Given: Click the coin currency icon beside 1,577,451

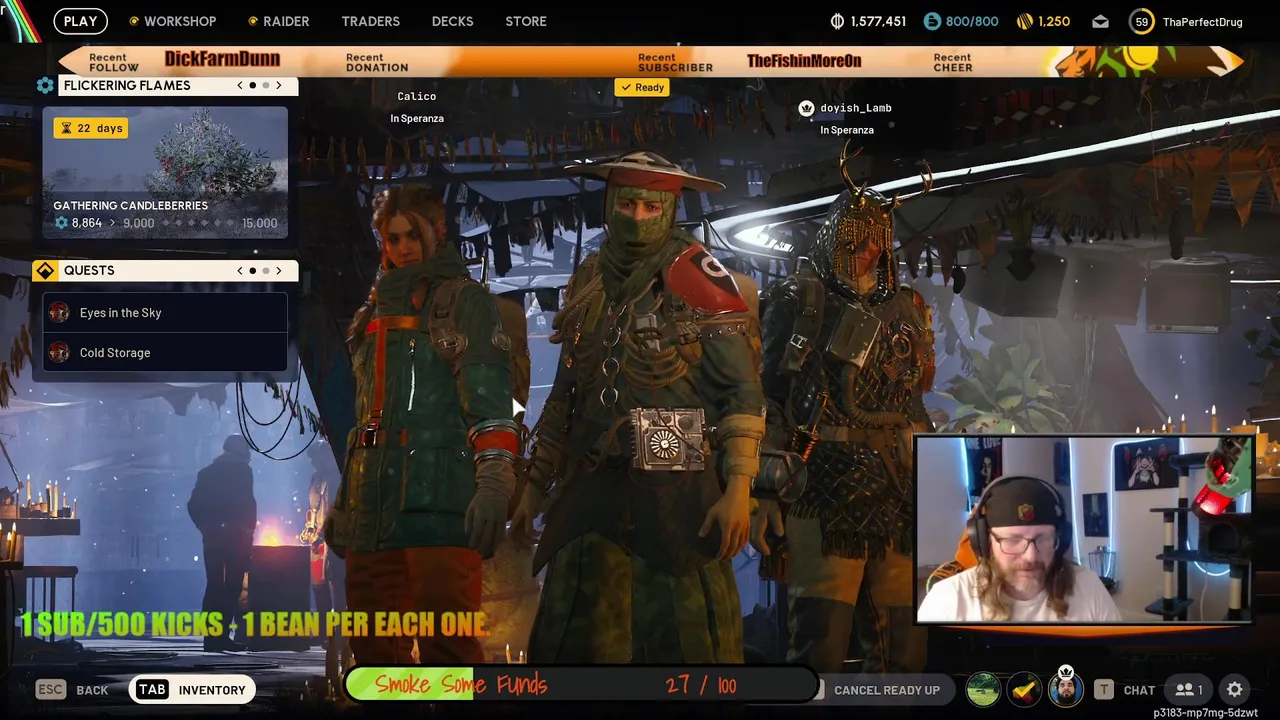Looking at the screenshot, I should 837,21.
